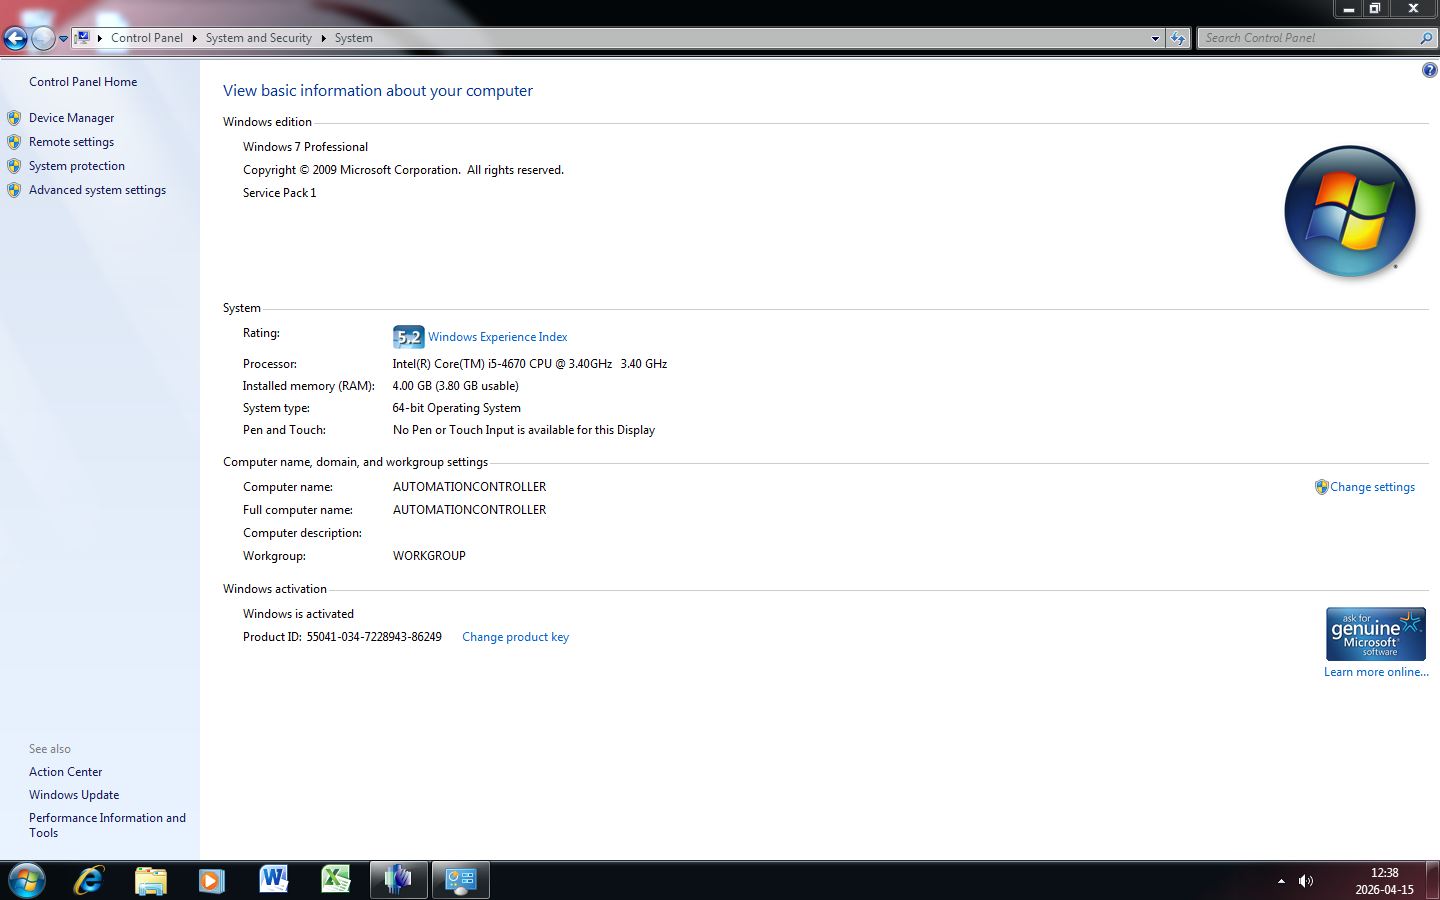1440x900 pixels.
Task: Click the Help question mark icon
Action: pyautogui.click(x=1429, y=70)
